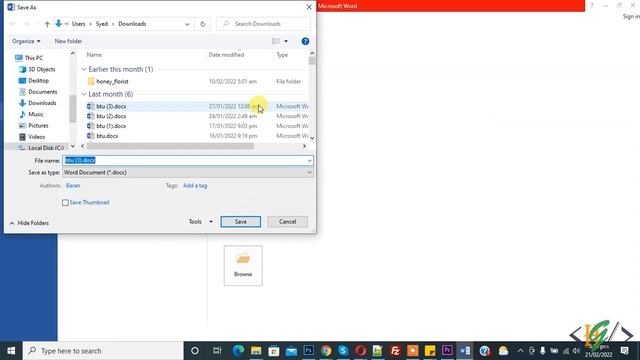Image resolution: width=640 pixels, height=360 pixels.
Task: Open Microsoft Edge from taskbar
Action: coord(238,351)
